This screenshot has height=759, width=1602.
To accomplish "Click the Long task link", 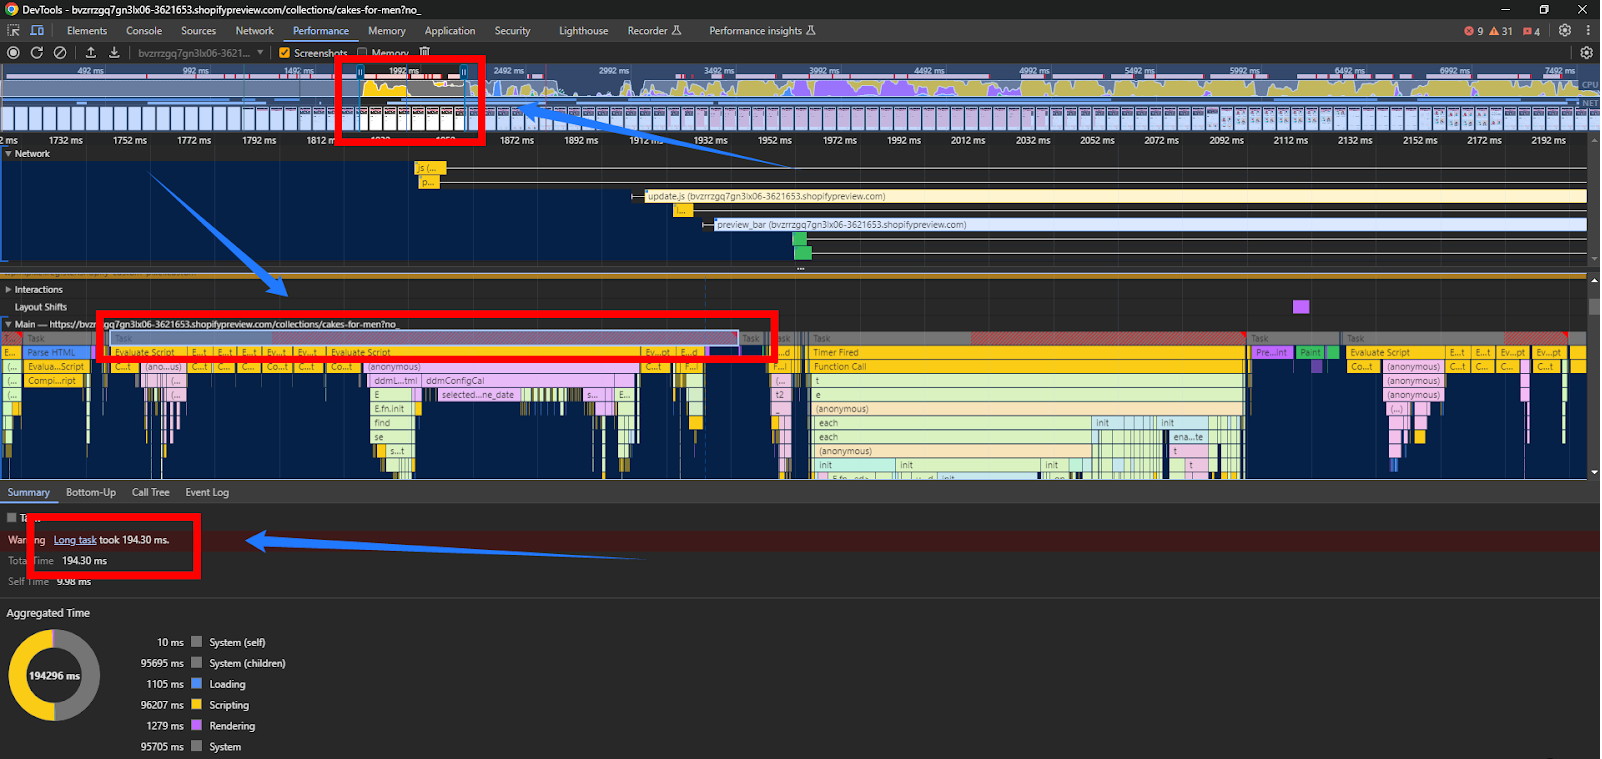I will tap(75, 540).
